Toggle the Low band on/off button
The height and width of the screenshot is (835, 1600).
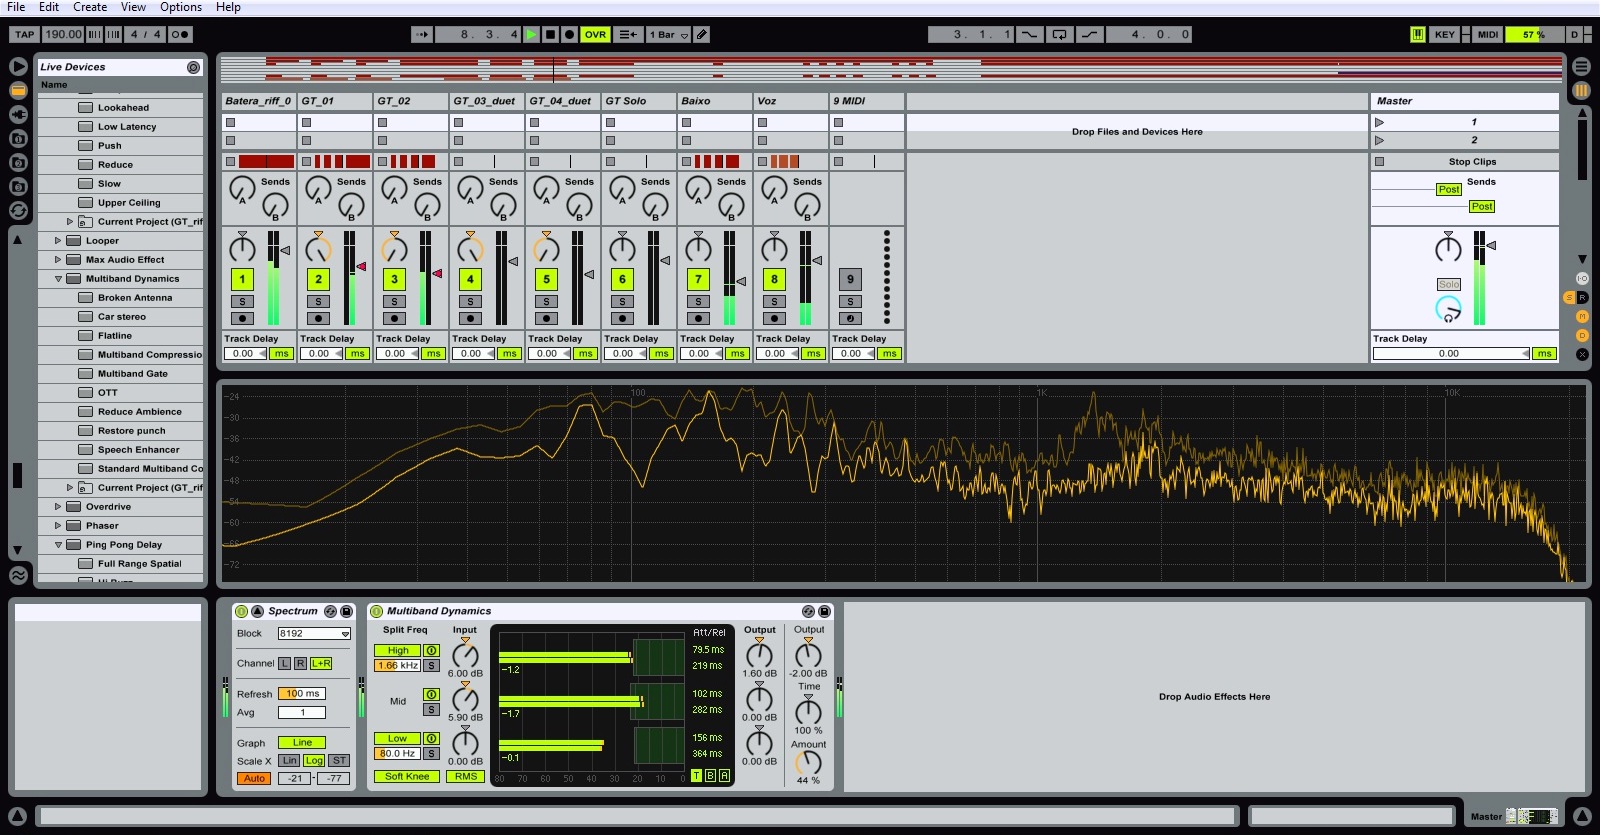(x=431, y=738)
